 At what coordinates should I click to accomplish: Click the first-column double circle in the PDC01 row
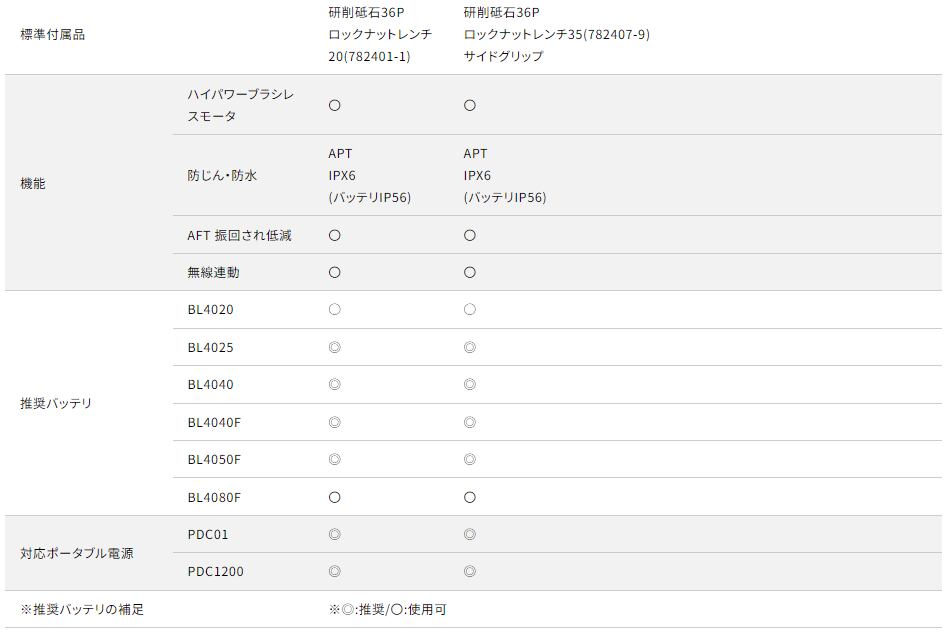coord(334,534)
